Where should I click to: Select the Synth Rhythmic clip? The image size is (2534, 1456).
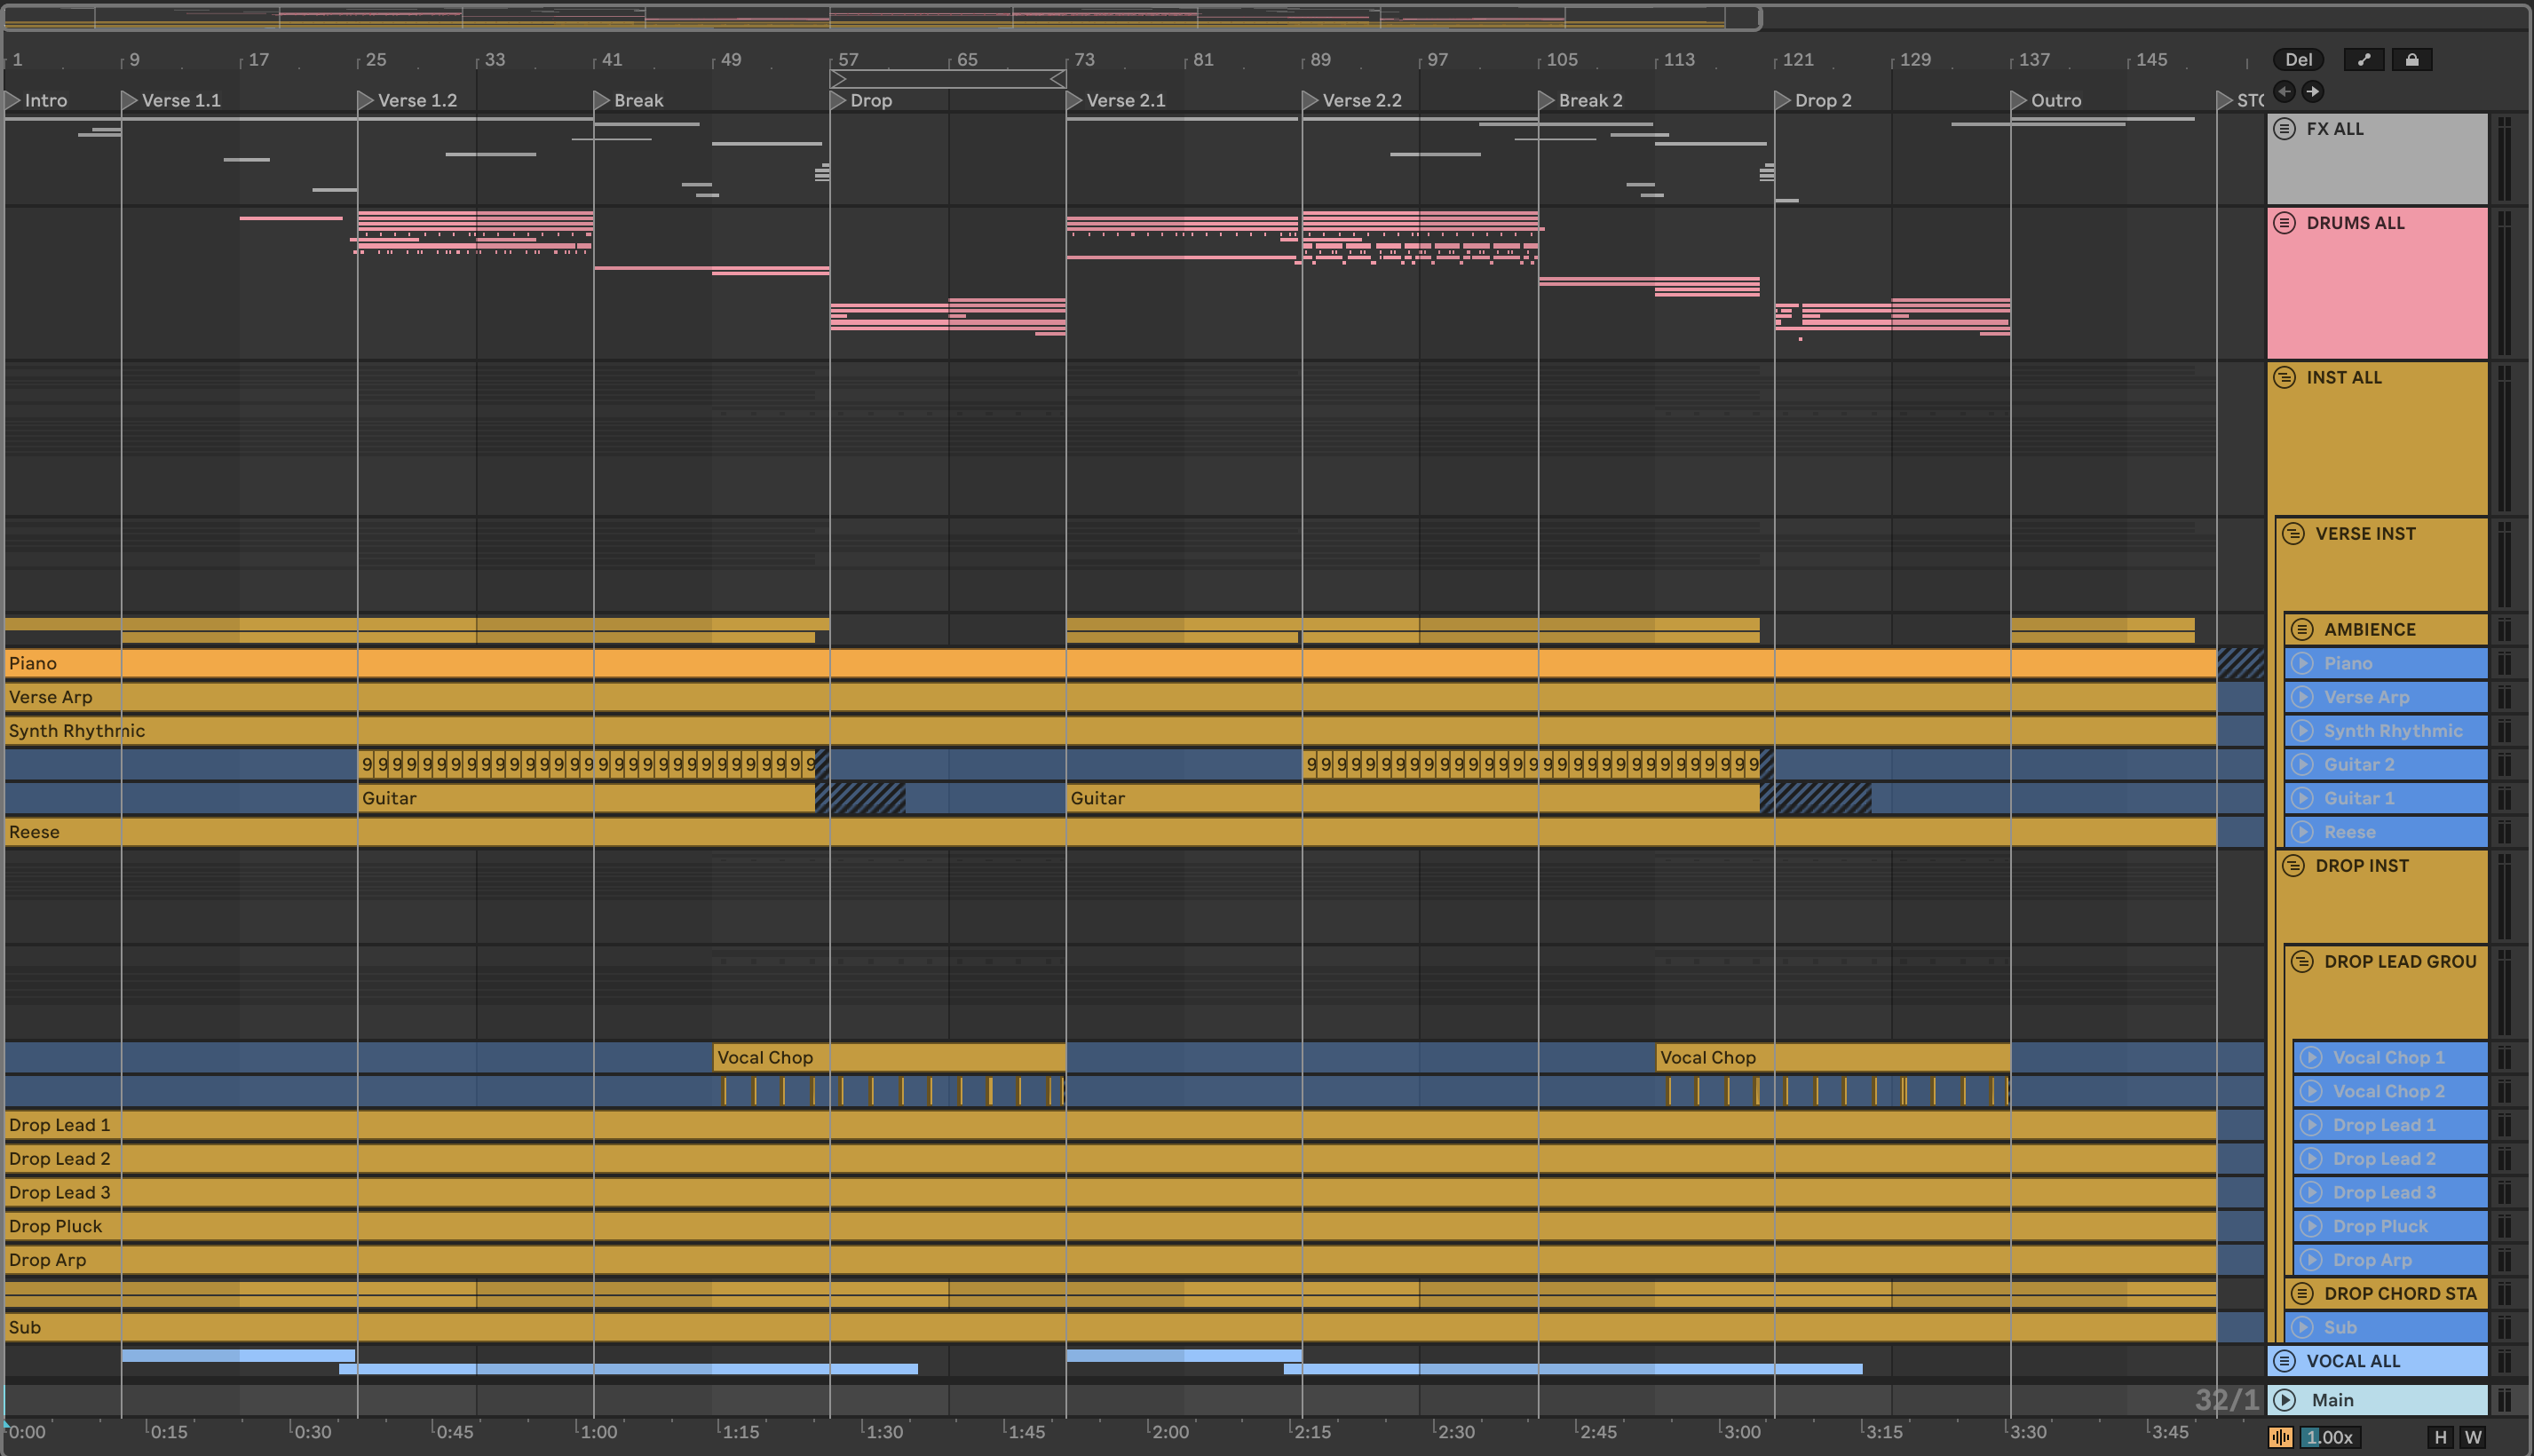[1110, 731]
